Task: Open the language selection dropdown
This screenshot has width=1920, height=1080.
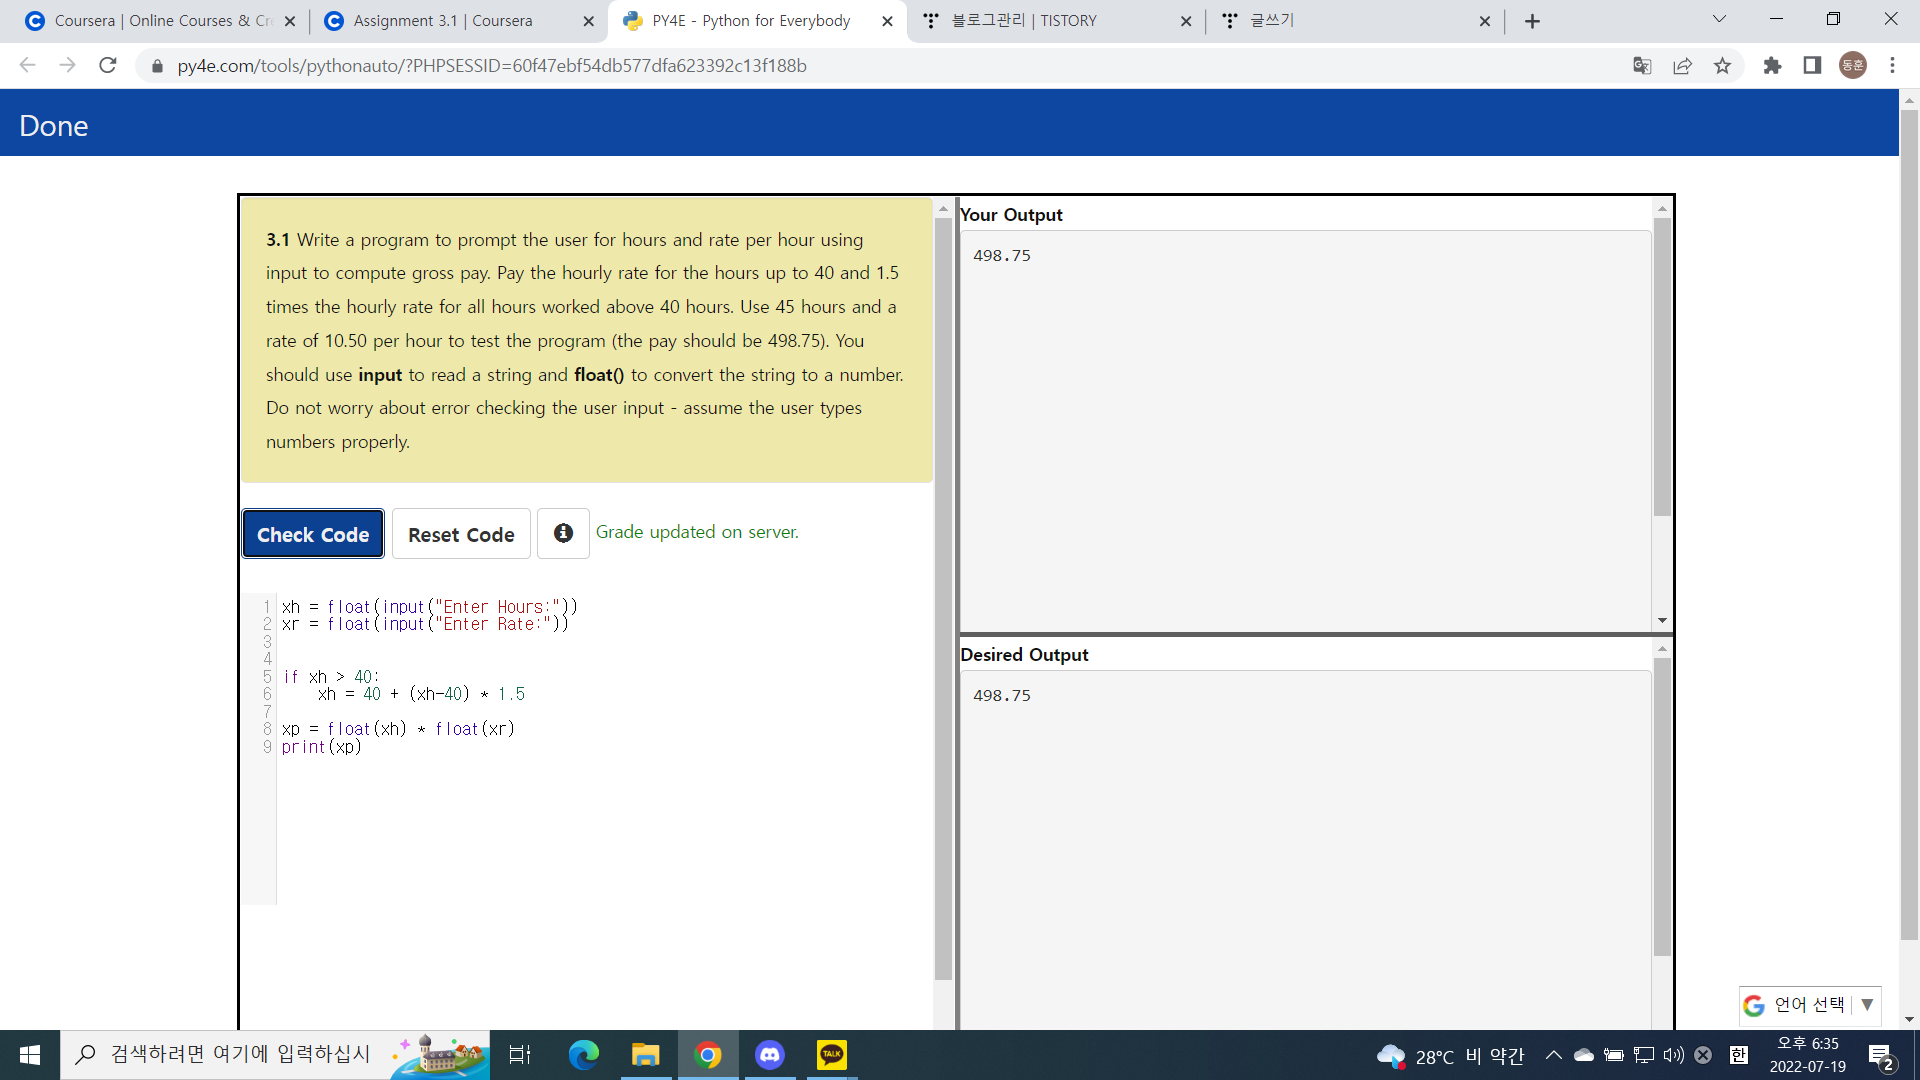Action: pos(1810,1005)
